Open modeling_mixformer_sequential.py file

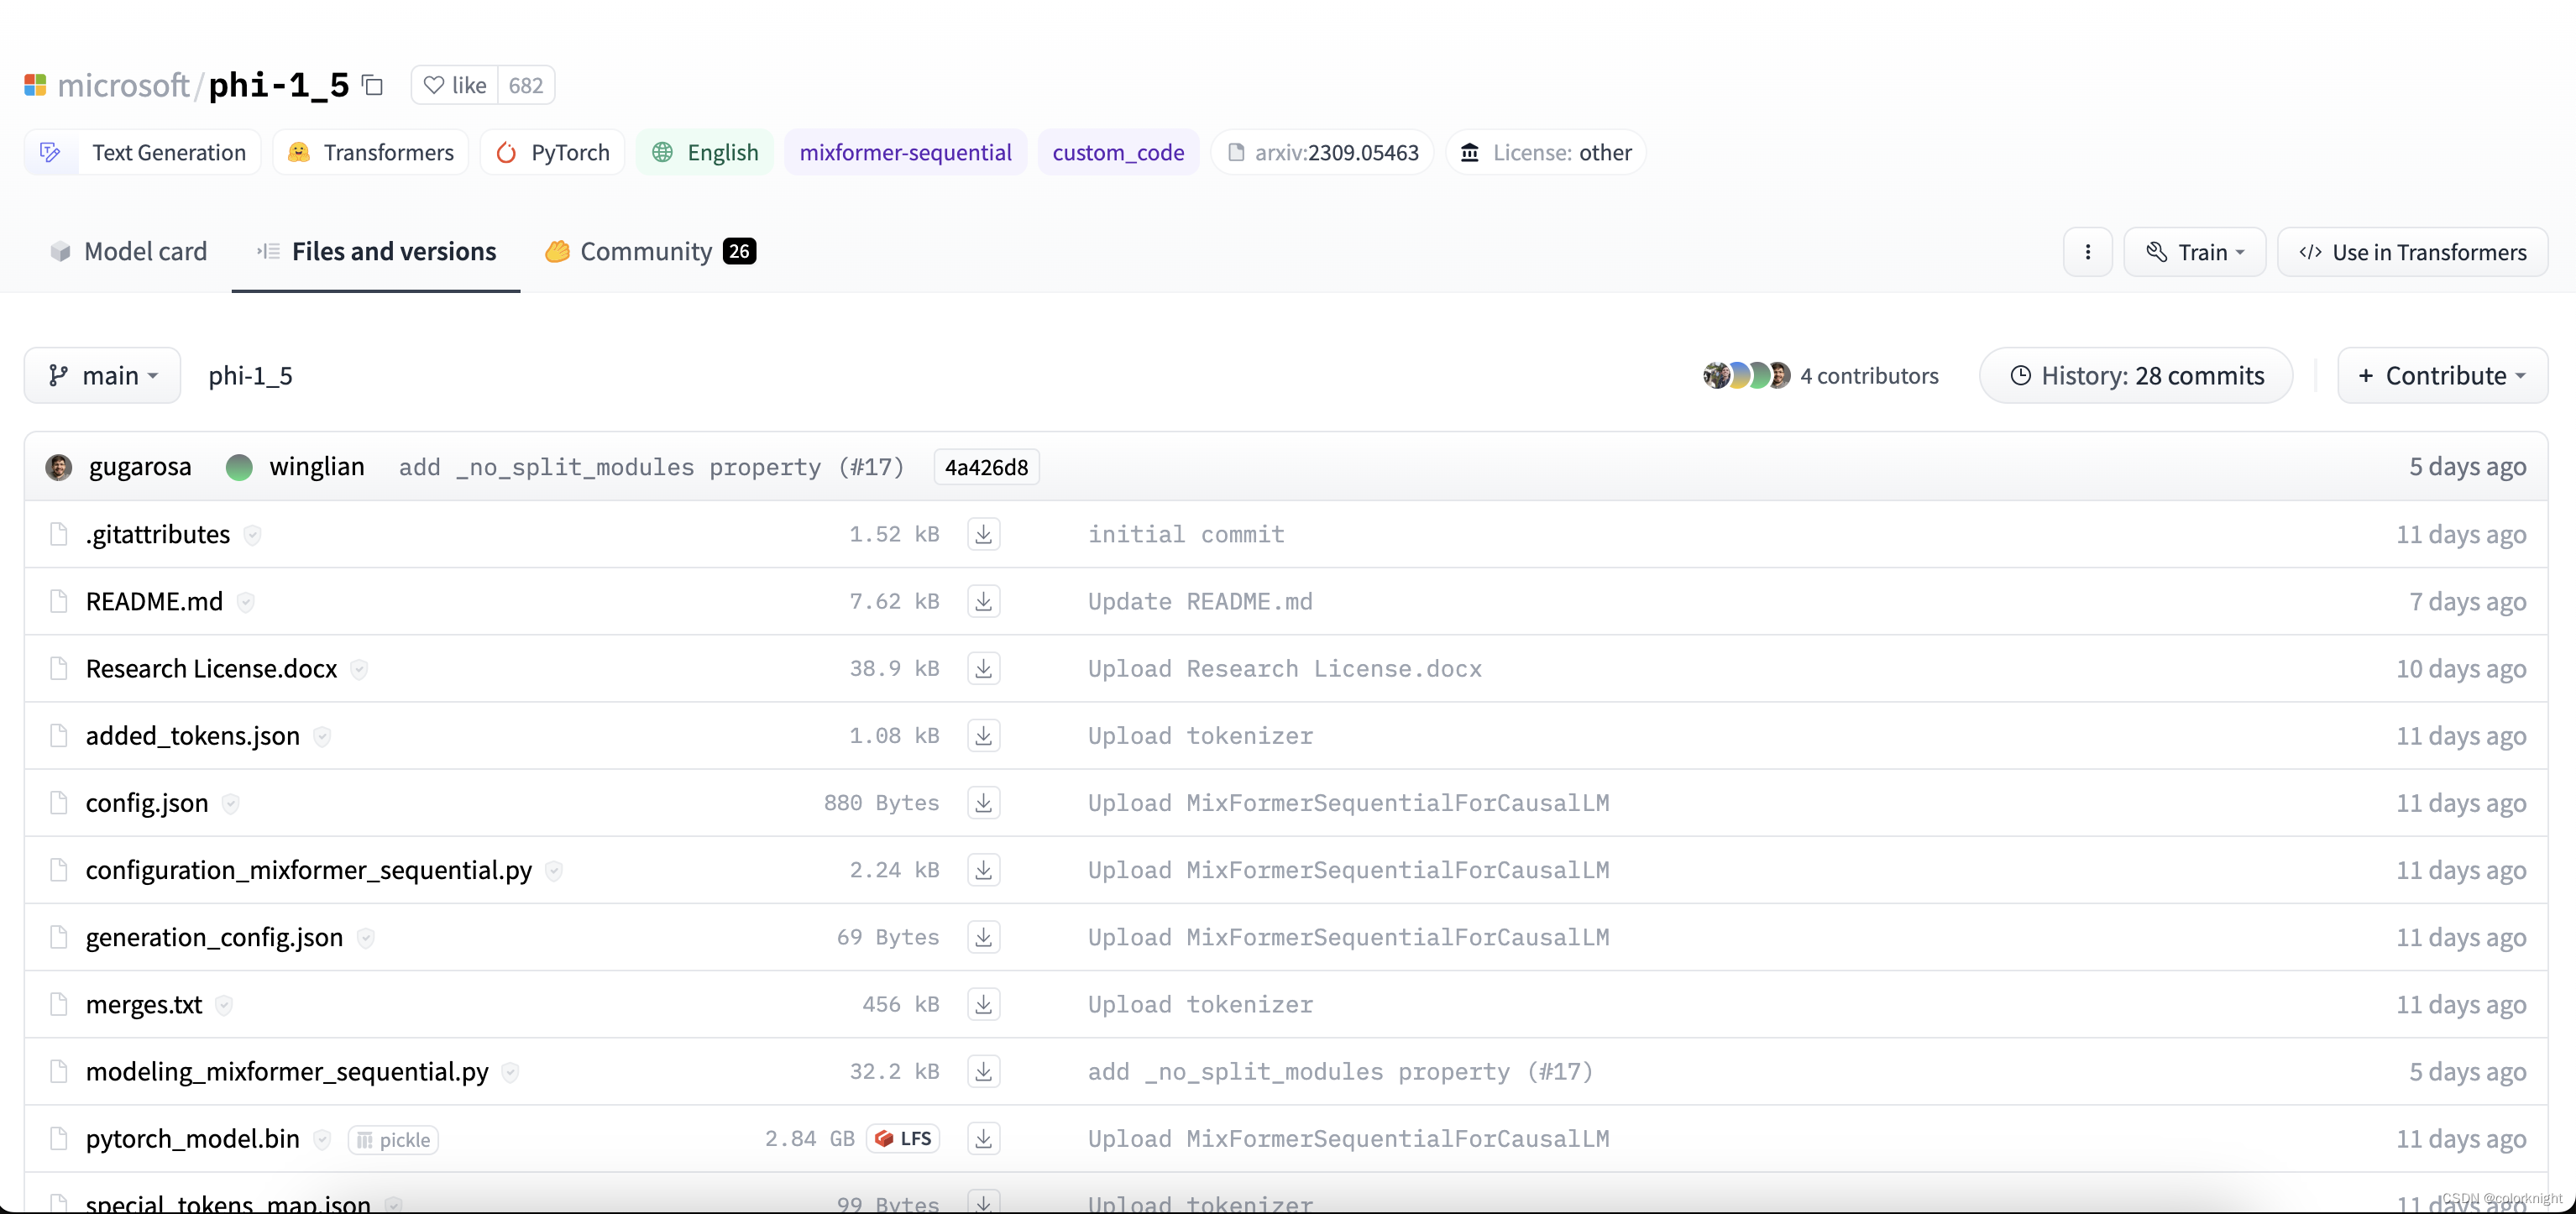tap(287, 1072)
